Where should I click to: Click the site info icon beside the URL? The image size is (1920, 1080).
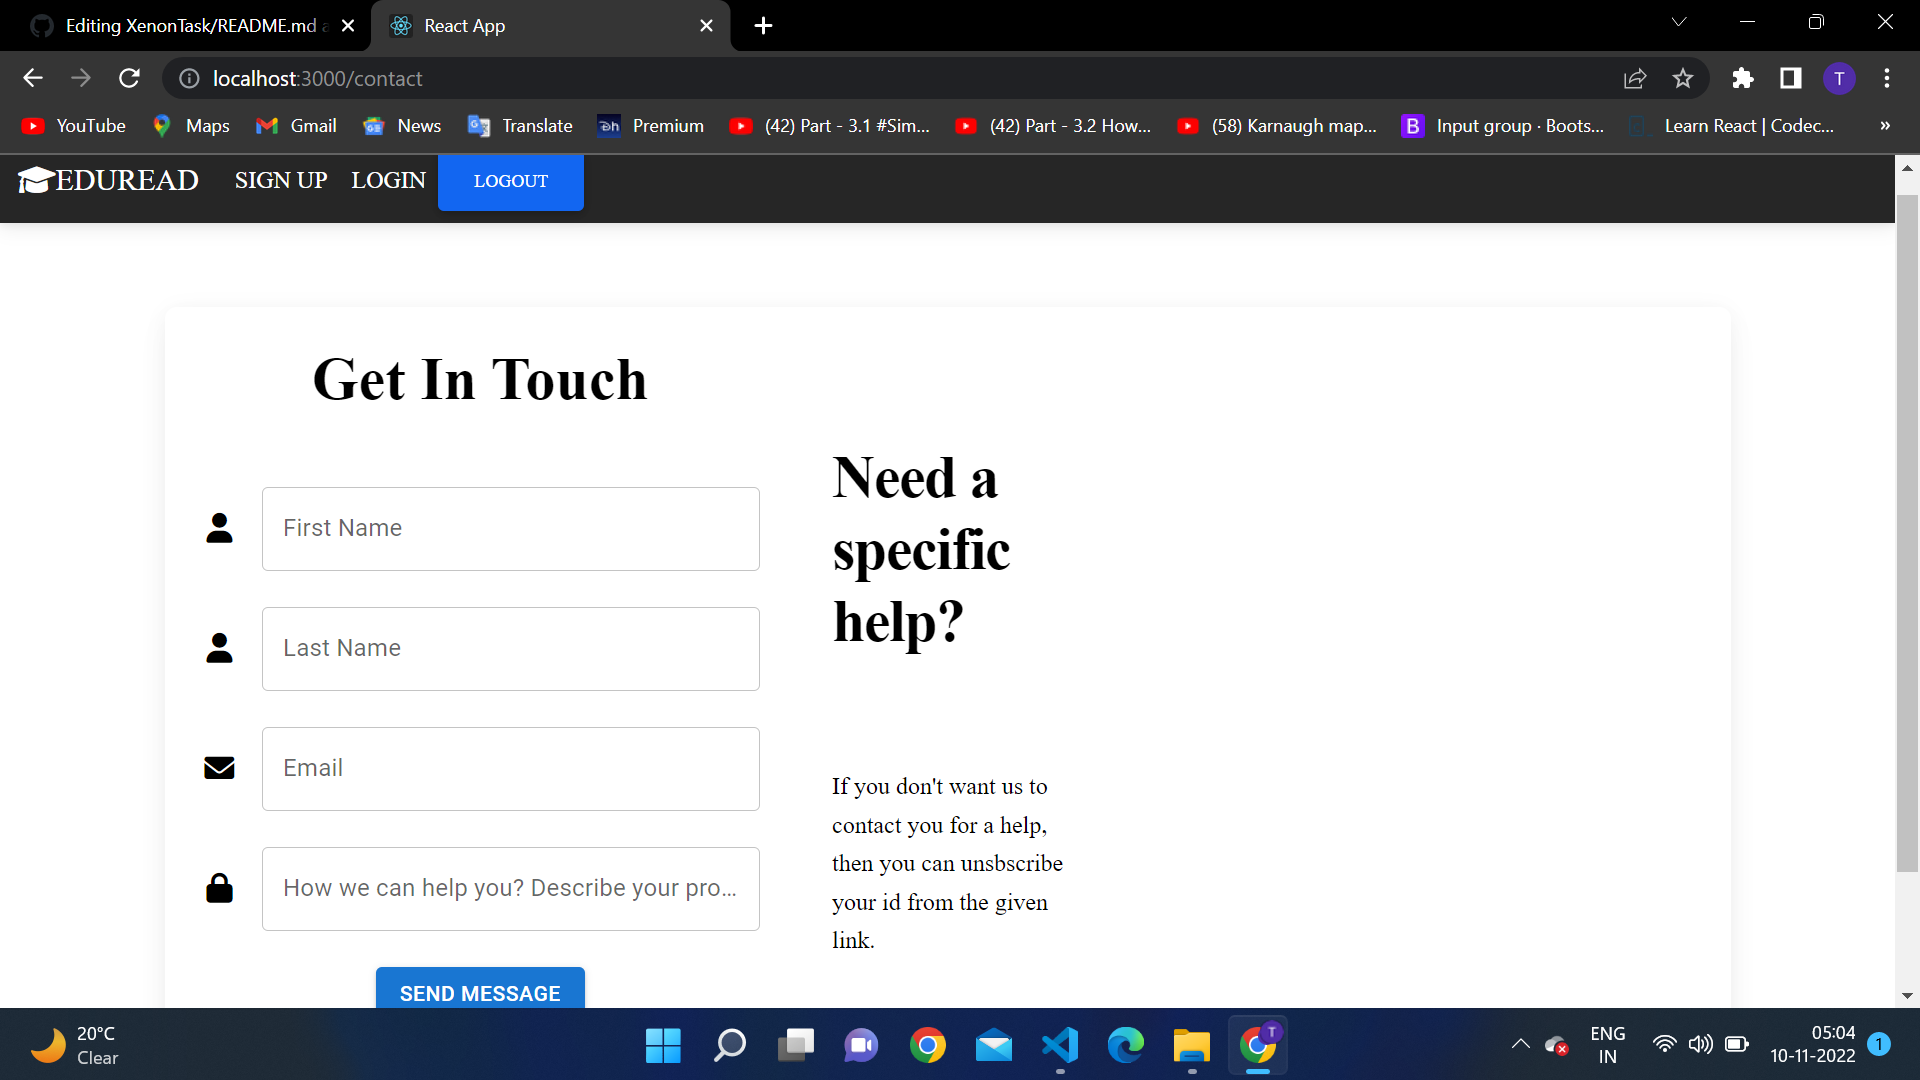click(189, 78)
